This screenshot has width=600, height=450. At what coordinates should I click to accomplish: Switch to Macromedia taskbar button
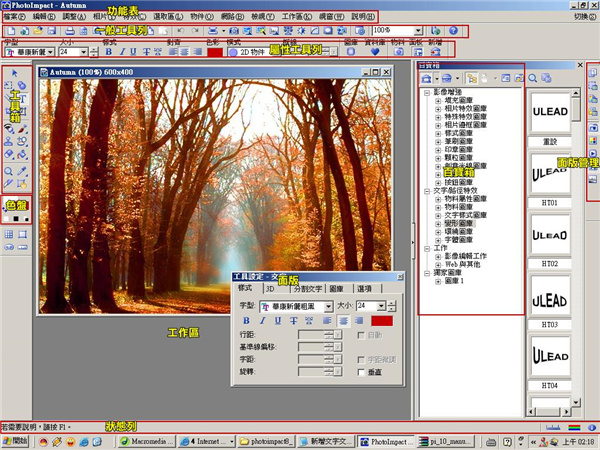click(147, 442)
